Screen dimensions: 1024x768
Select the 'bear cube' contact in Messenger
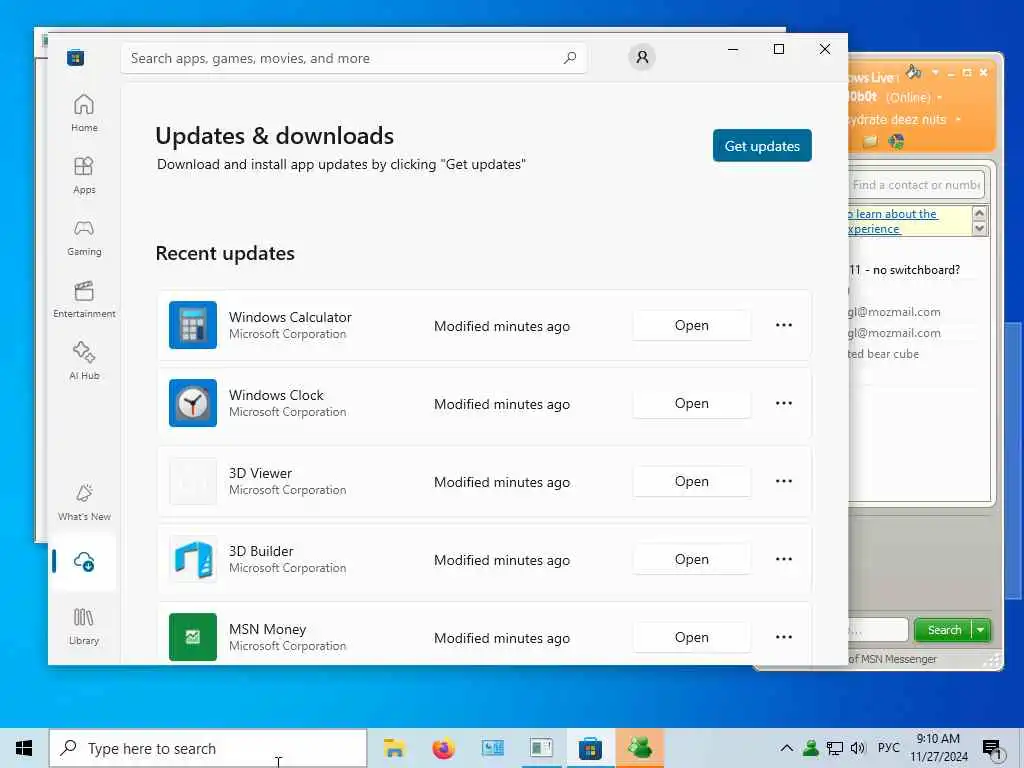click(x=884, y=354)
